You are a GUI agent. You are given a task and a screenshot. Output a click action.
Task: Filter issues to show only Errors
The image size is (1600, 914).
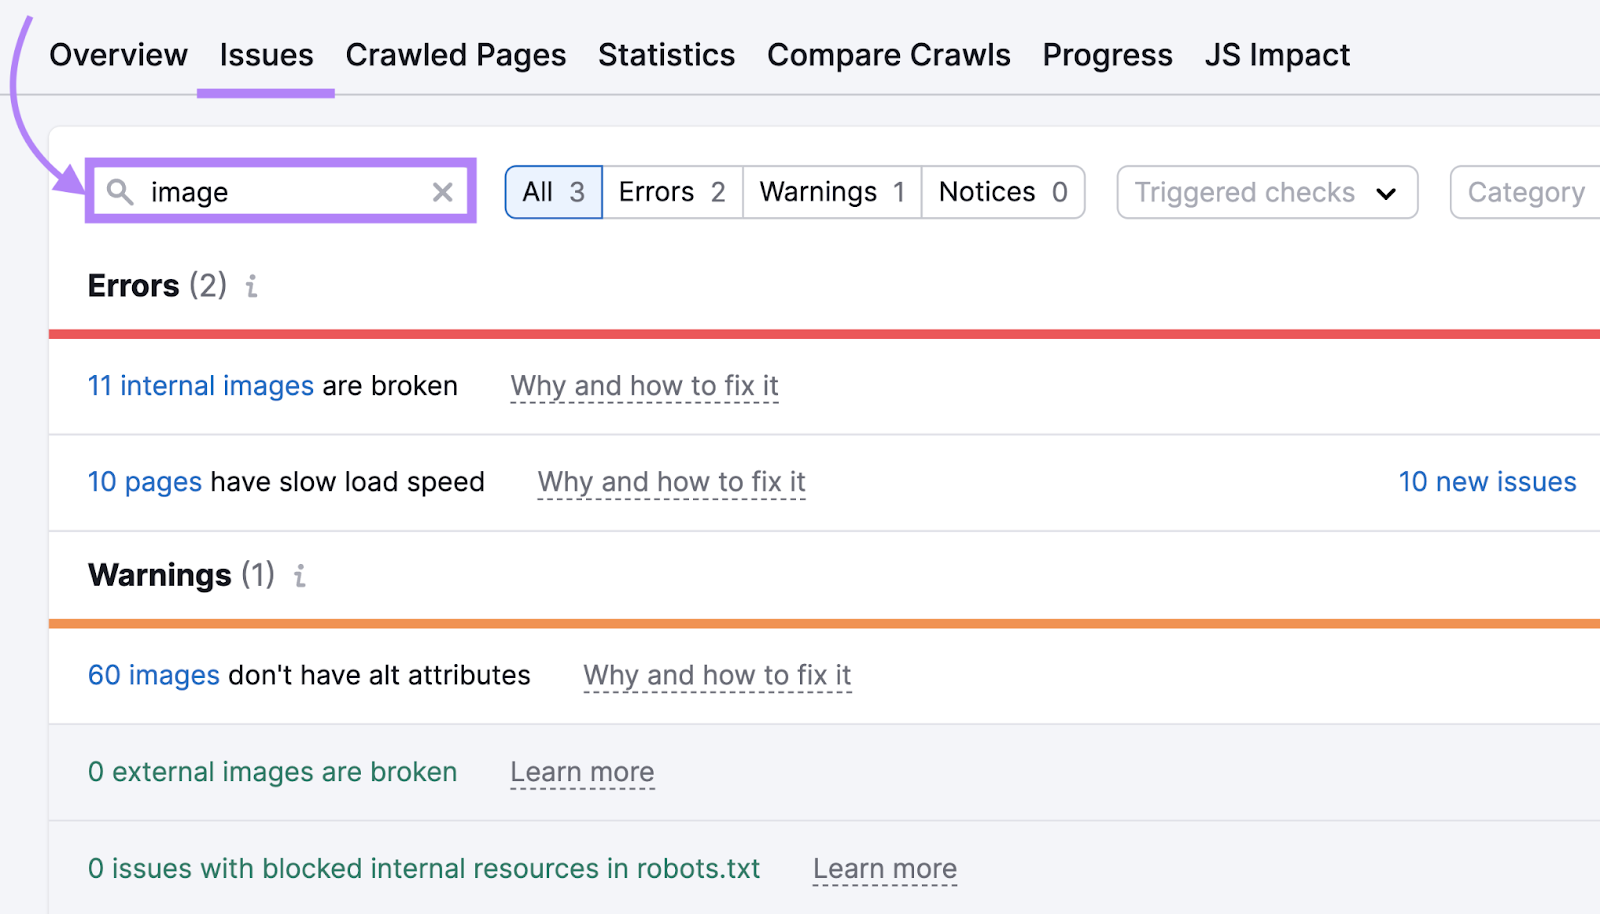coord(671,191)
